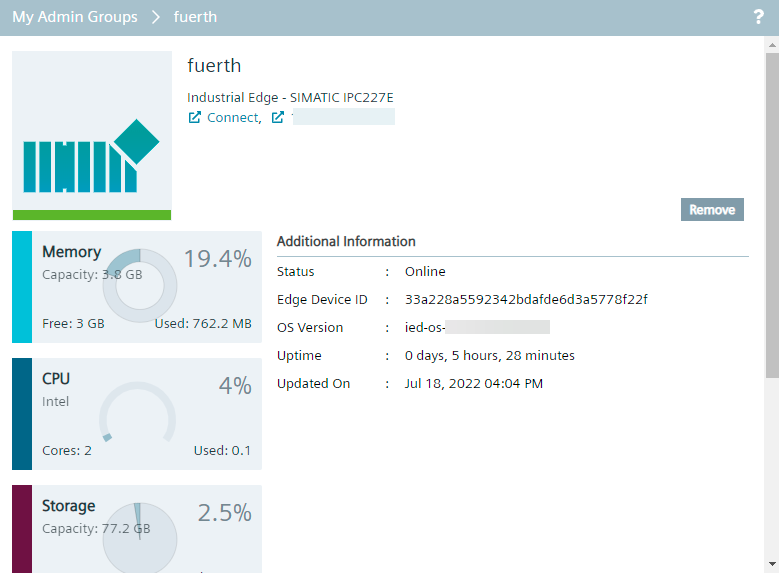Click the vertical scrollbar thumb

pyautogui.click(x=771, y=215)
